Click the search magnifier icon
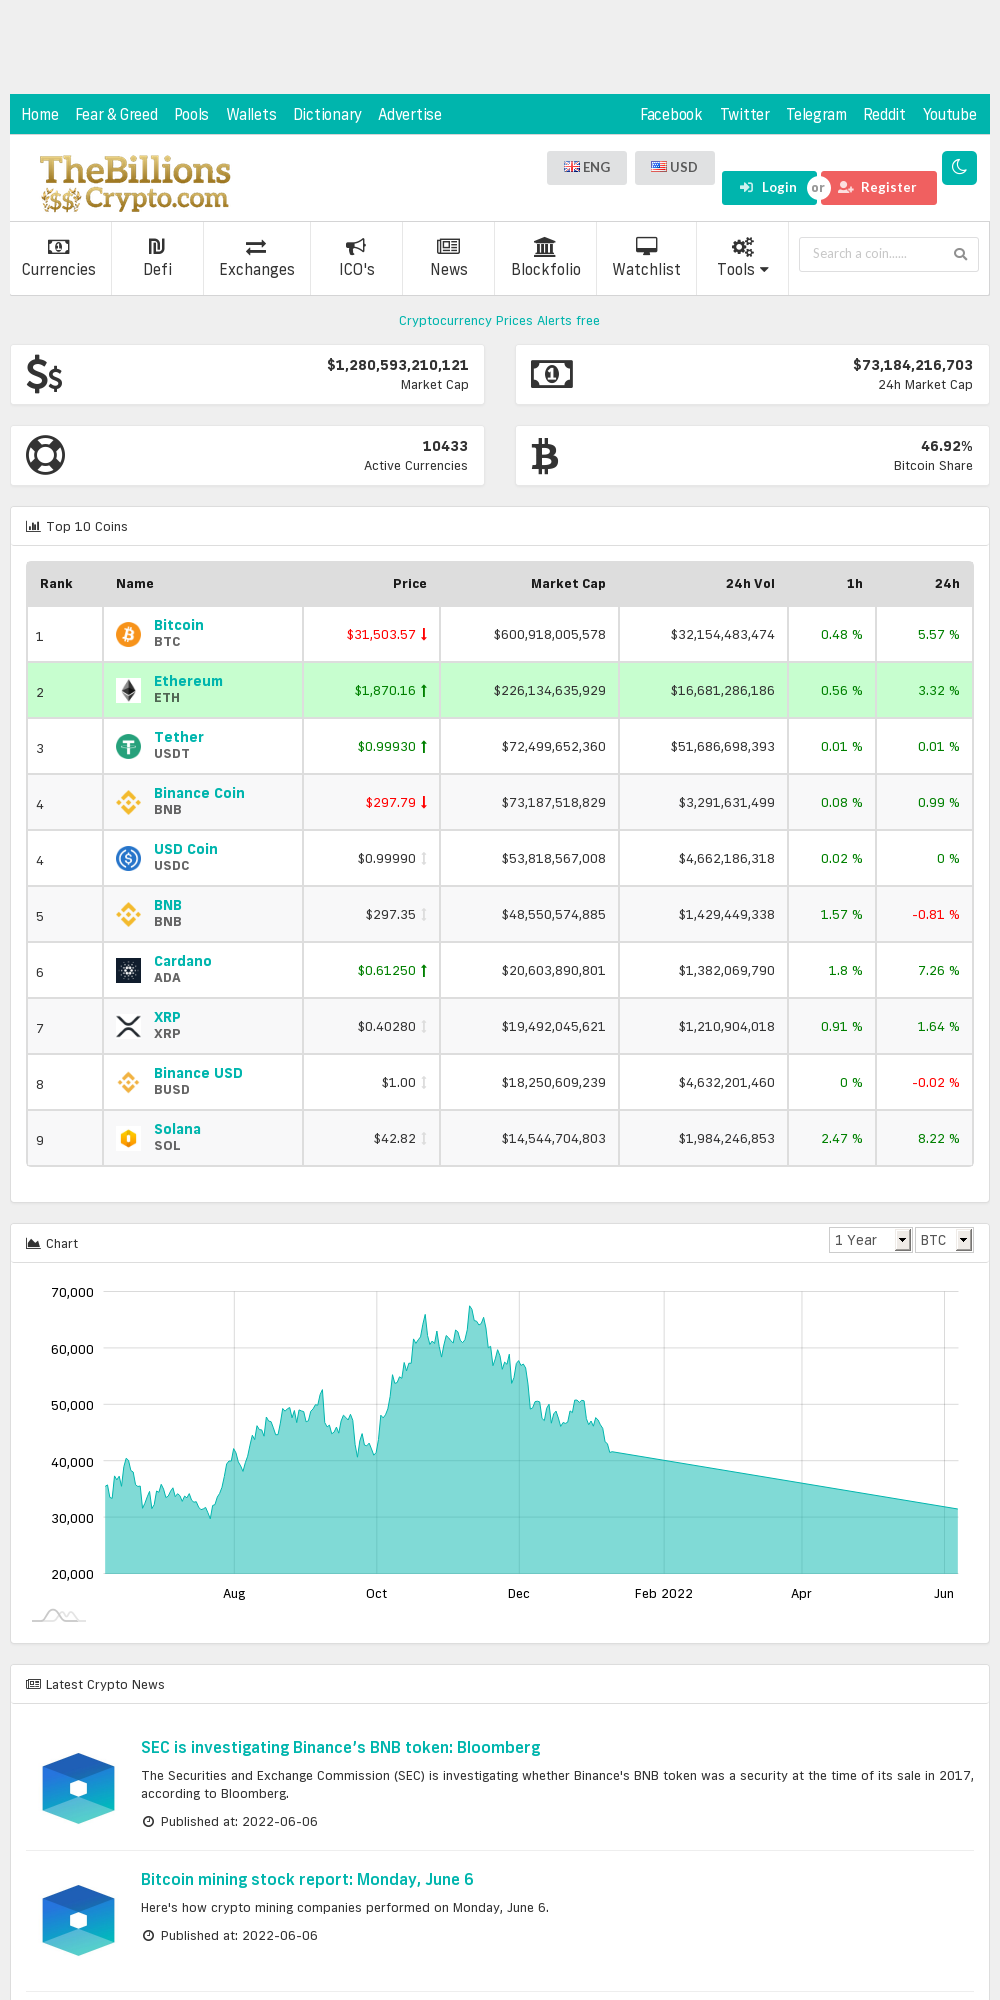Viewport: 1000px width, 2000px height. [960, 254]
